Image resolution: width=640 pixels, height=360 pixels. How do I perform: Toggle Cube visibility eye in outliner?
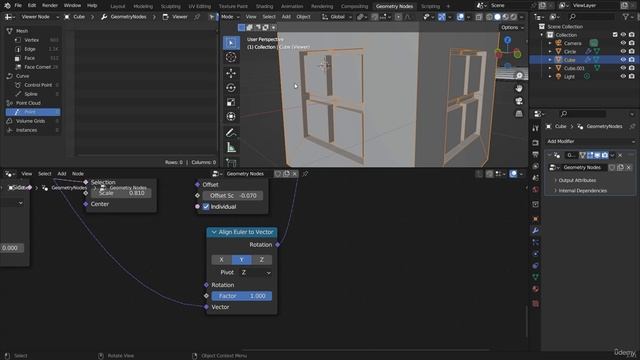623,60
